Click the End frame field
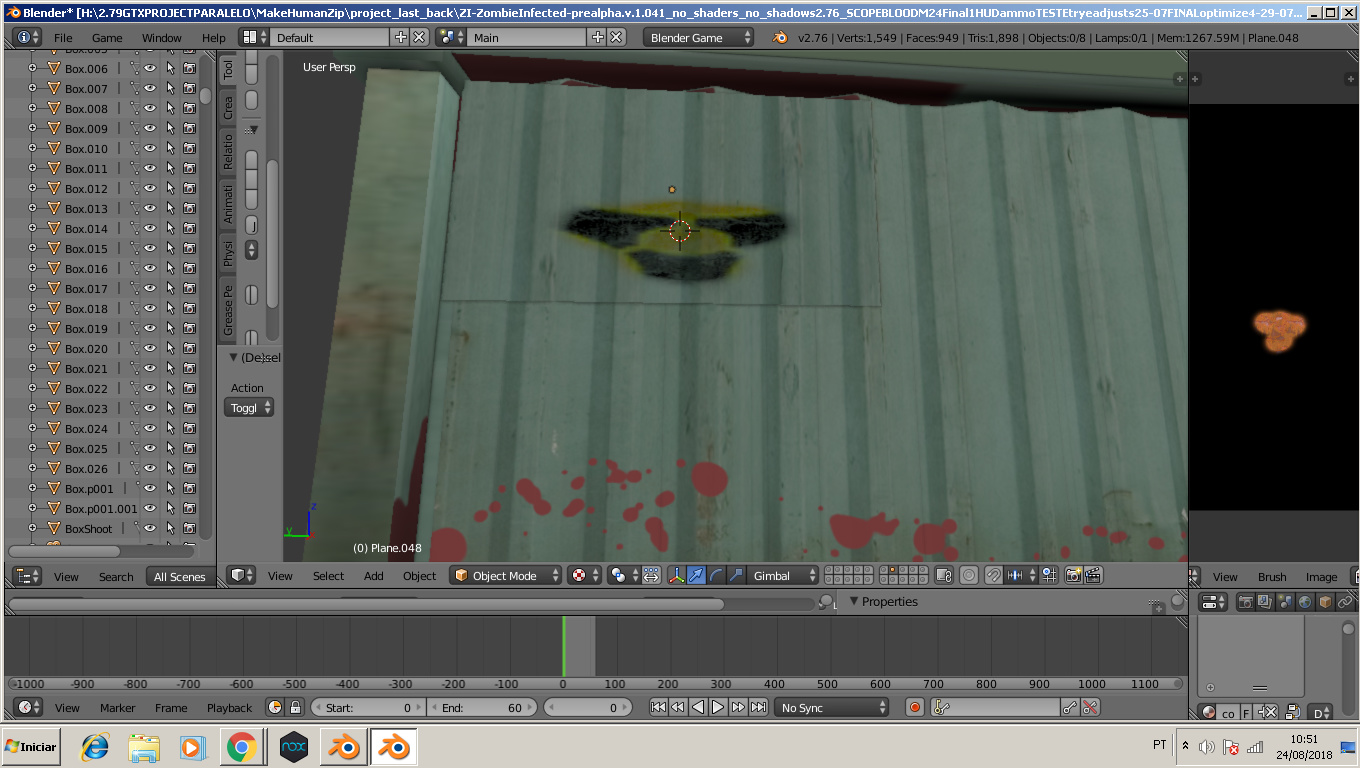Screen dimensions: 1360x768 click(x=482, y=707)
